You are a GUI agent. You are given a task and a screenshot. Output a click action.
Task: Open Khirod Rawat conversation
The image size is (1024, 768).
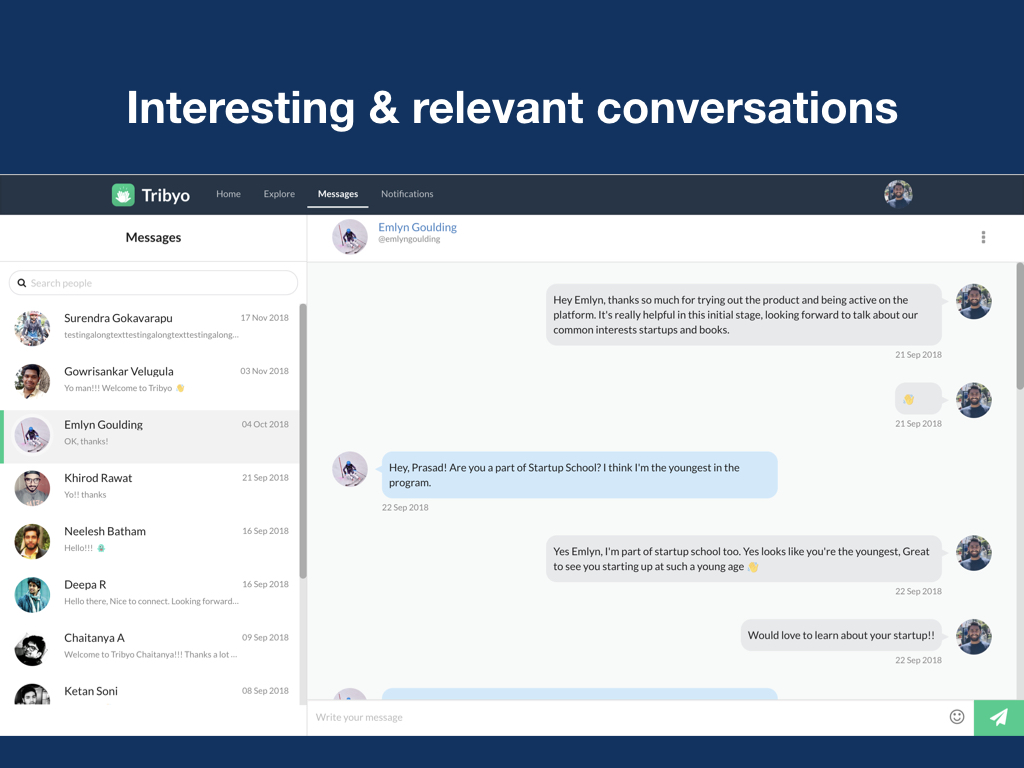tap(150, 490)
